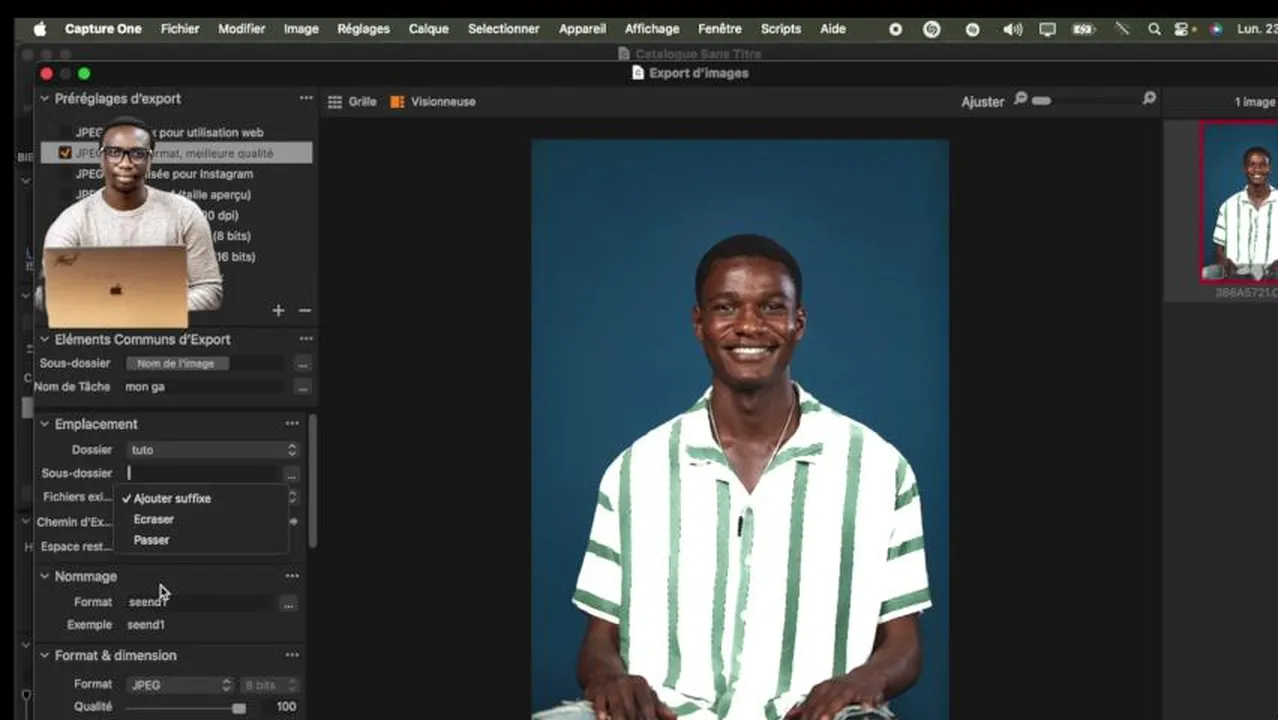Open the Dossier 'tuto' dropdown
The width and height of the screenshot is (1278, 720).
click(x=213, y=450)
